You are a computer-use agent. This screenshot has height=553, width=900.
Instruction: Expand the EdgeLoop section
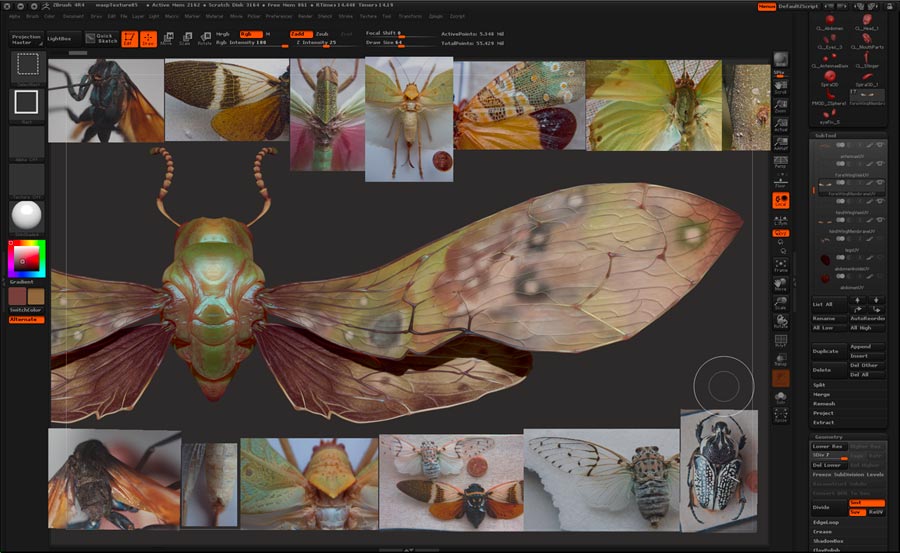click(x=826, y=523)
